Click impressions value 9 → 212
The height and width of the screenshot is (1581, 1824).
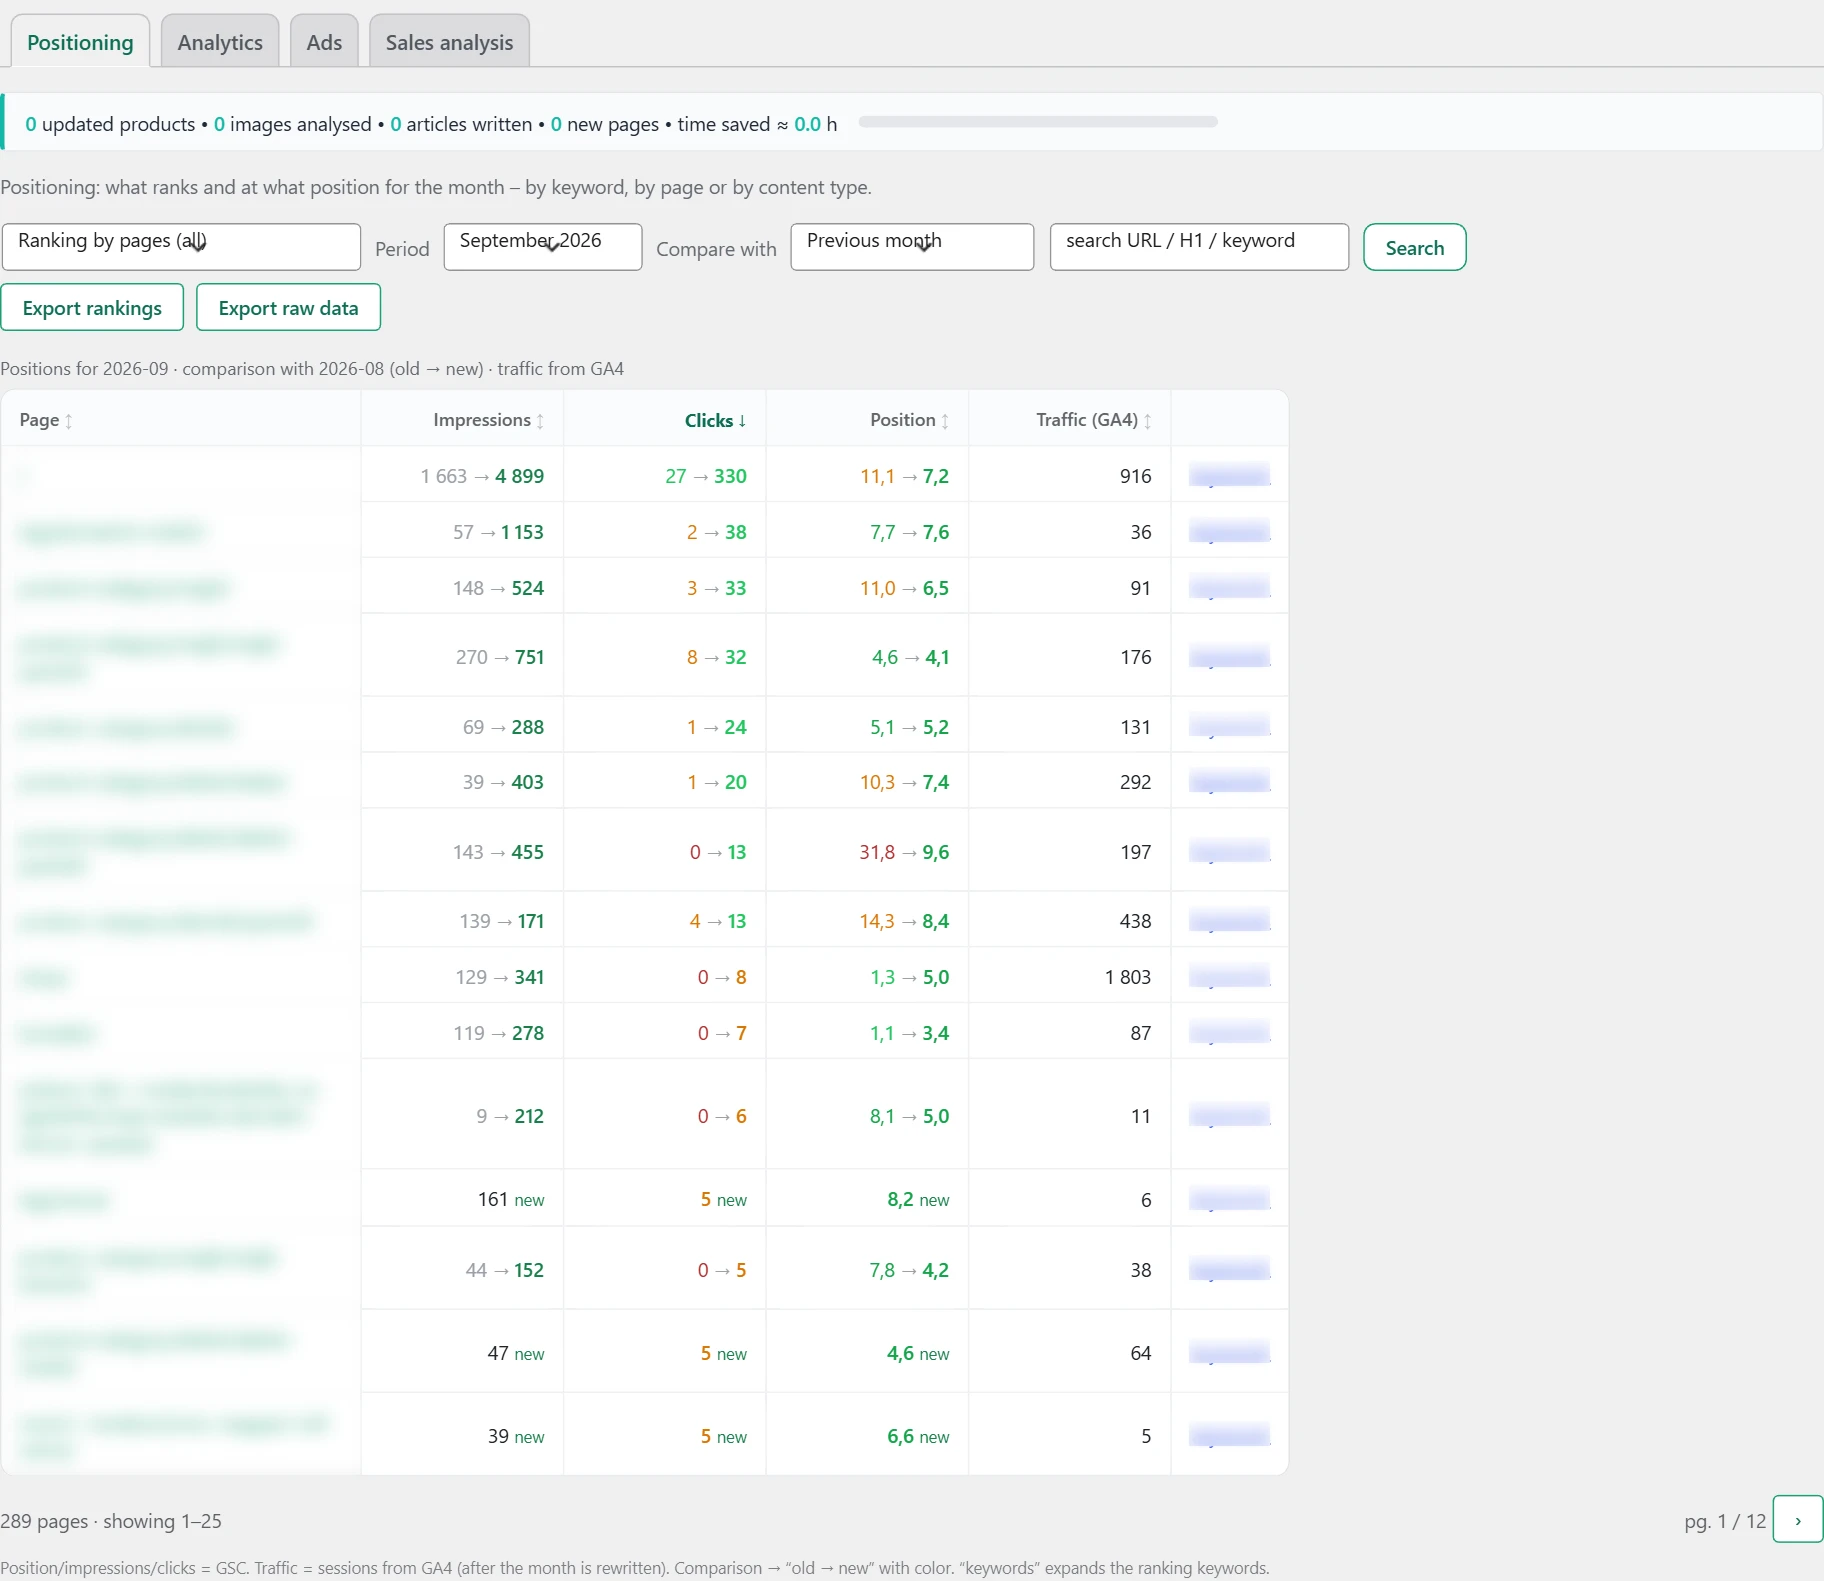tap(510, 1116)
